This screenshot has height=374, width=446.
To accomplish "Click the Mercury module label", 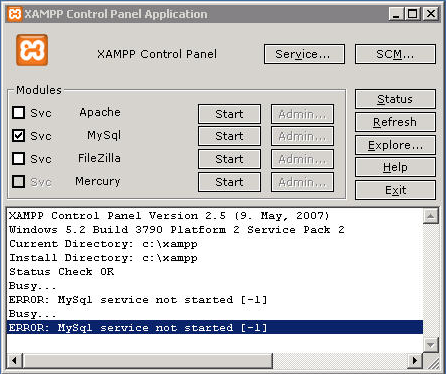I will coord(98,181).
